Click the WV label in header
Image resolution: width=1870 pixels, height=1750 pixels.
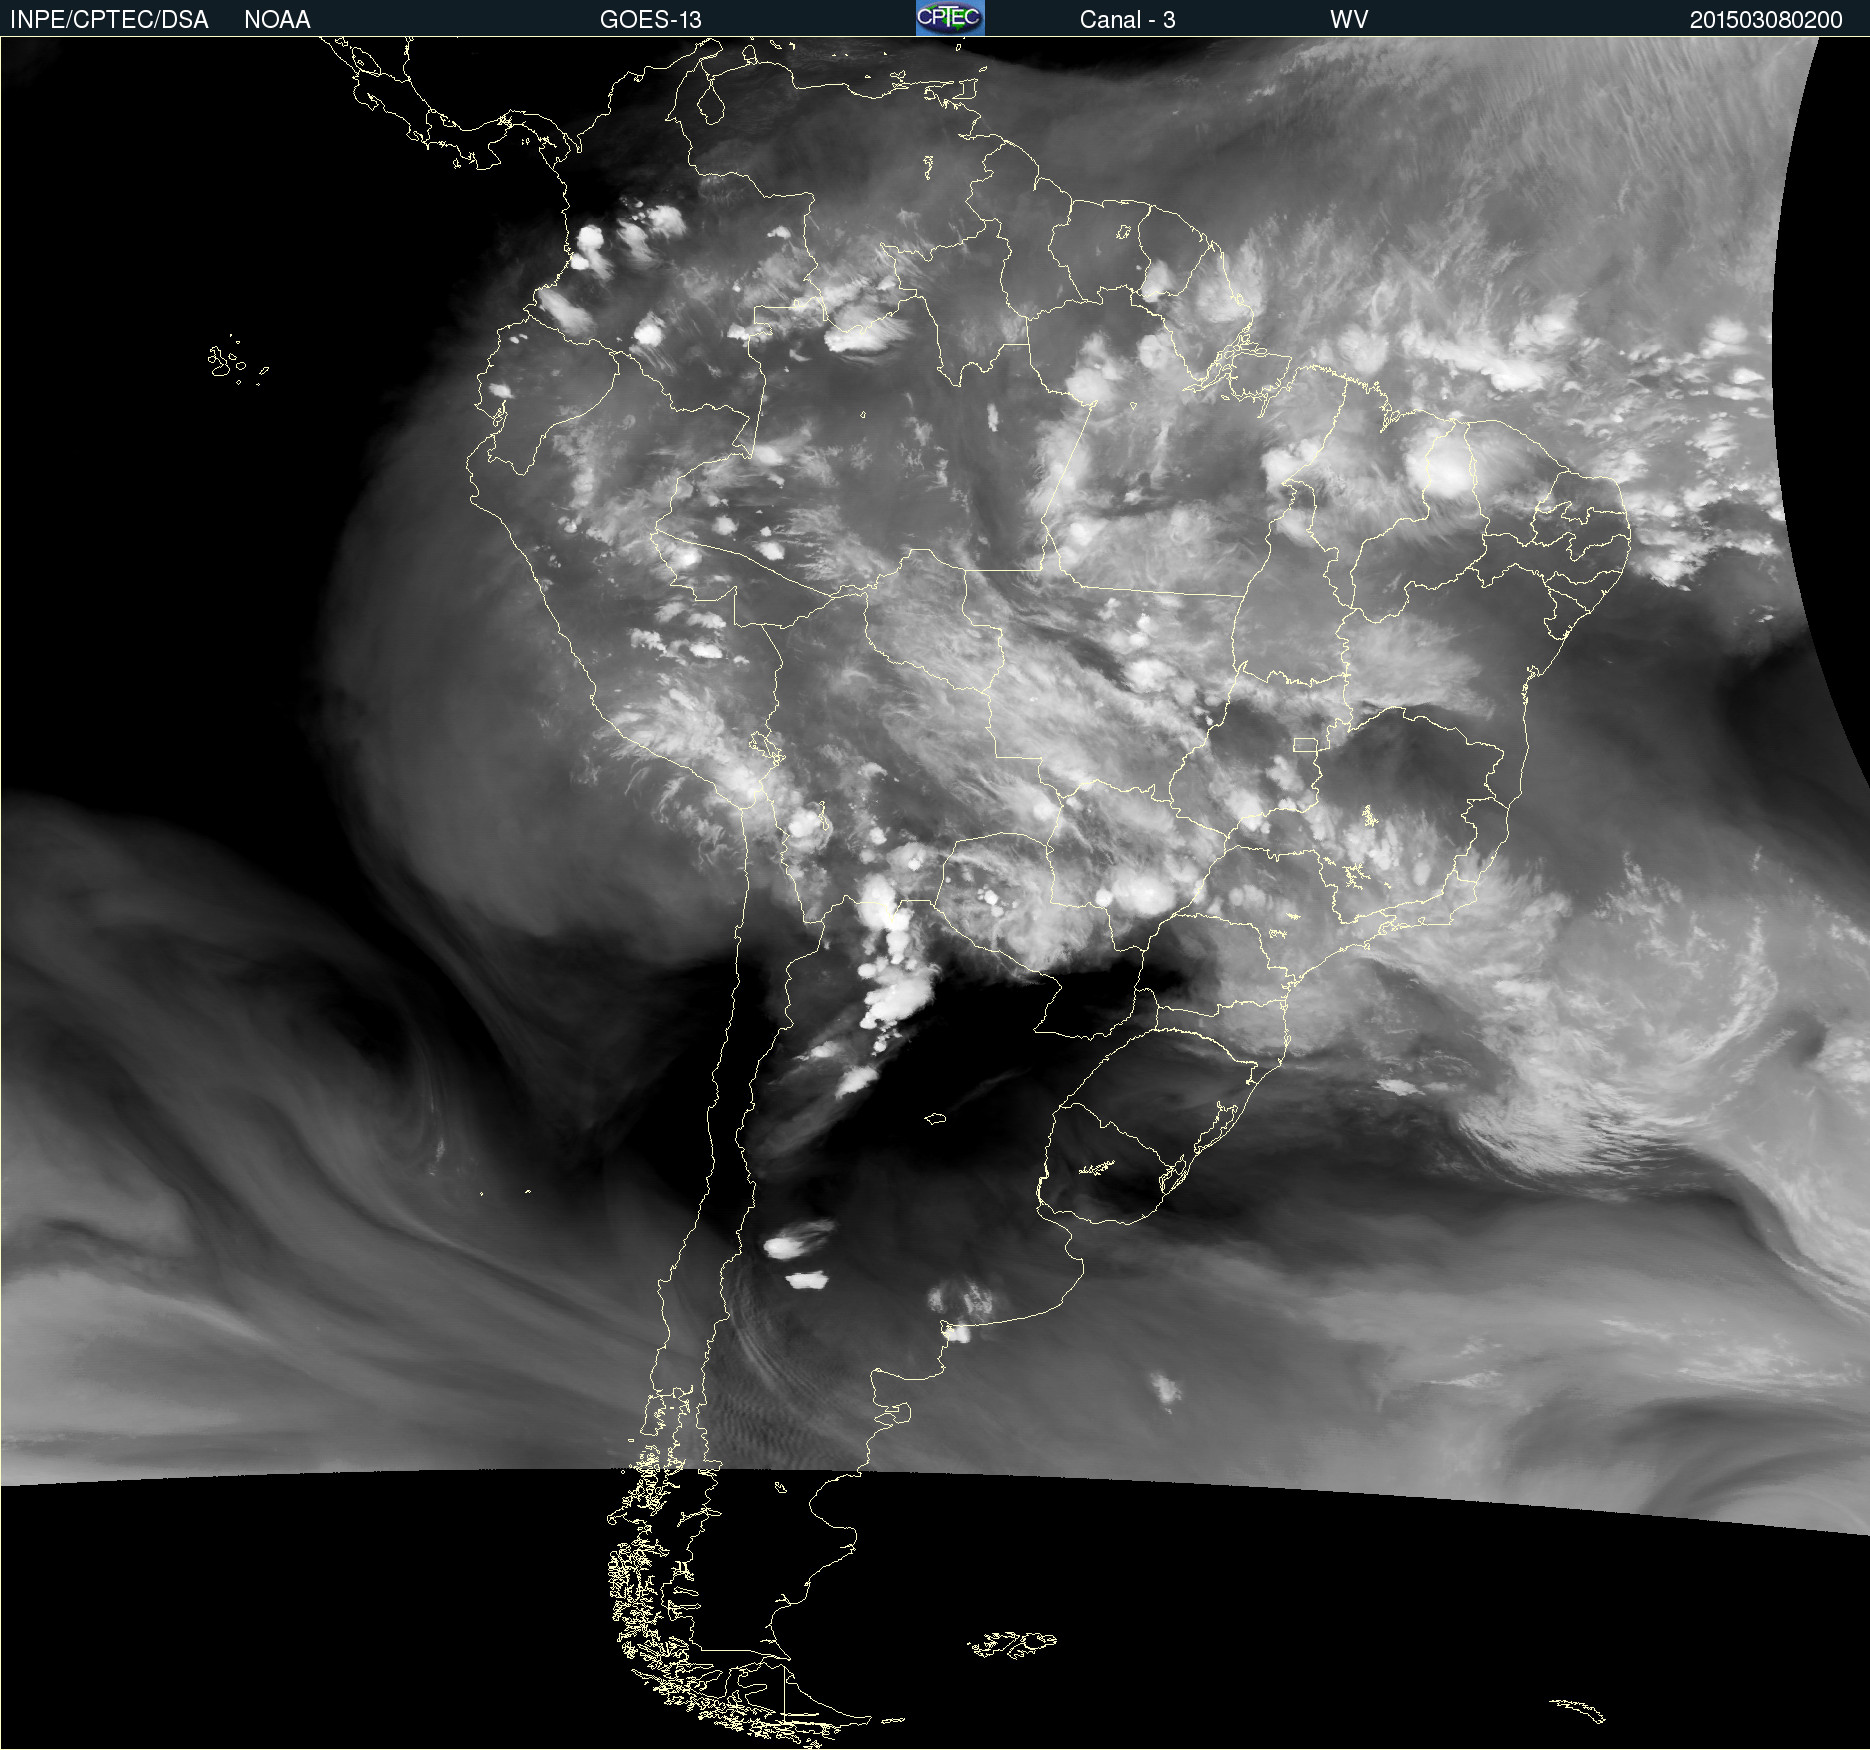point(1348,19)
